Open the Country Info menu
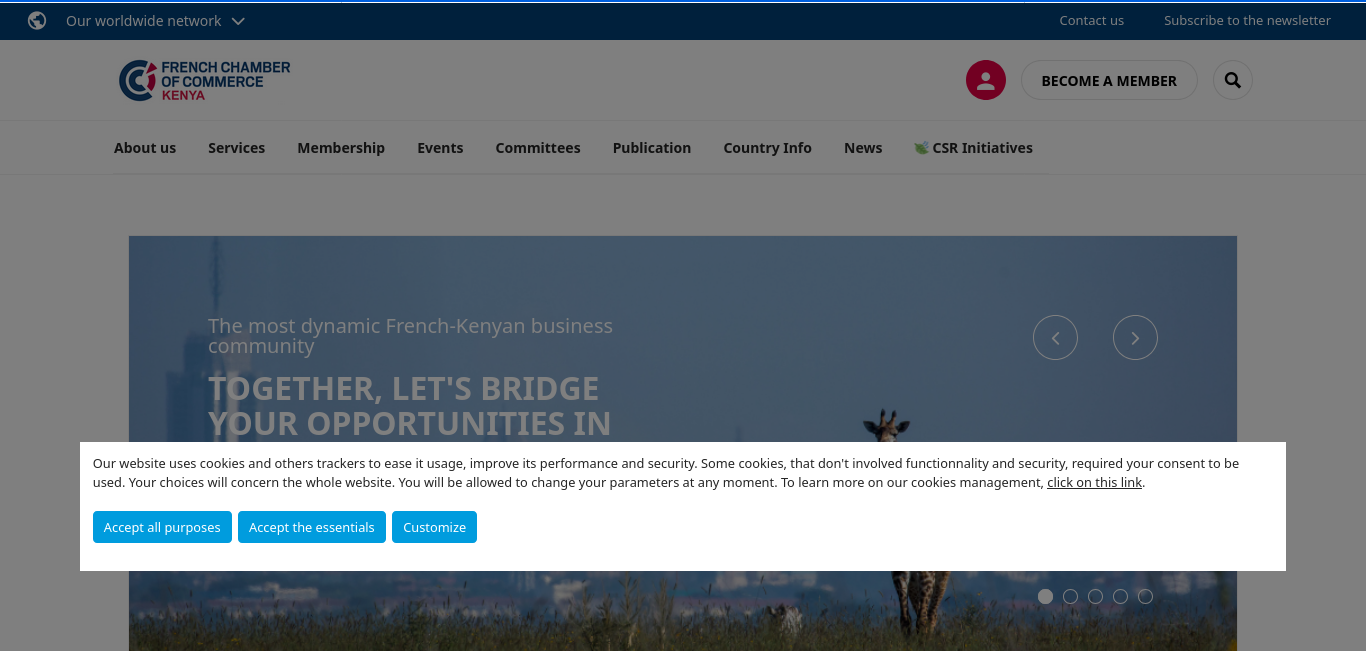Viewport: 1366px width, 651px height. tap(767, 148)
